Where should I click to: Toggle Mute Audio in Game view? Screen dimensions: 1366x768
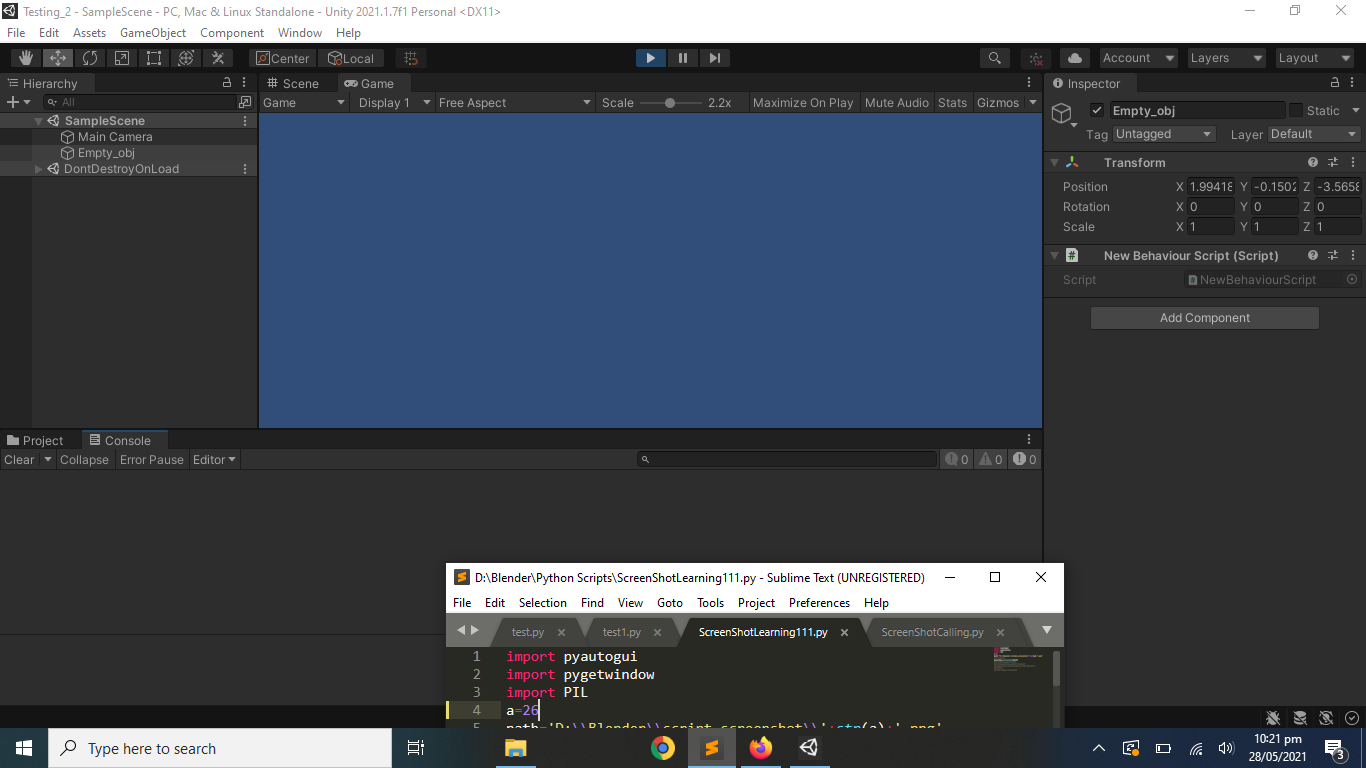click(x=897, y=103)
